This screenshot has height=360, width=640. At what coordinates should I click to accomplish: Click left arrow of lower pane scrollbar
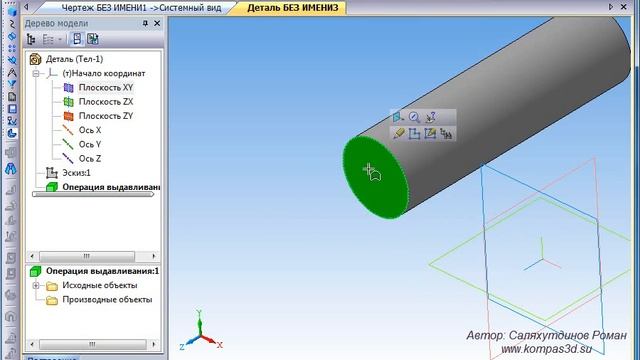(32, 344)
